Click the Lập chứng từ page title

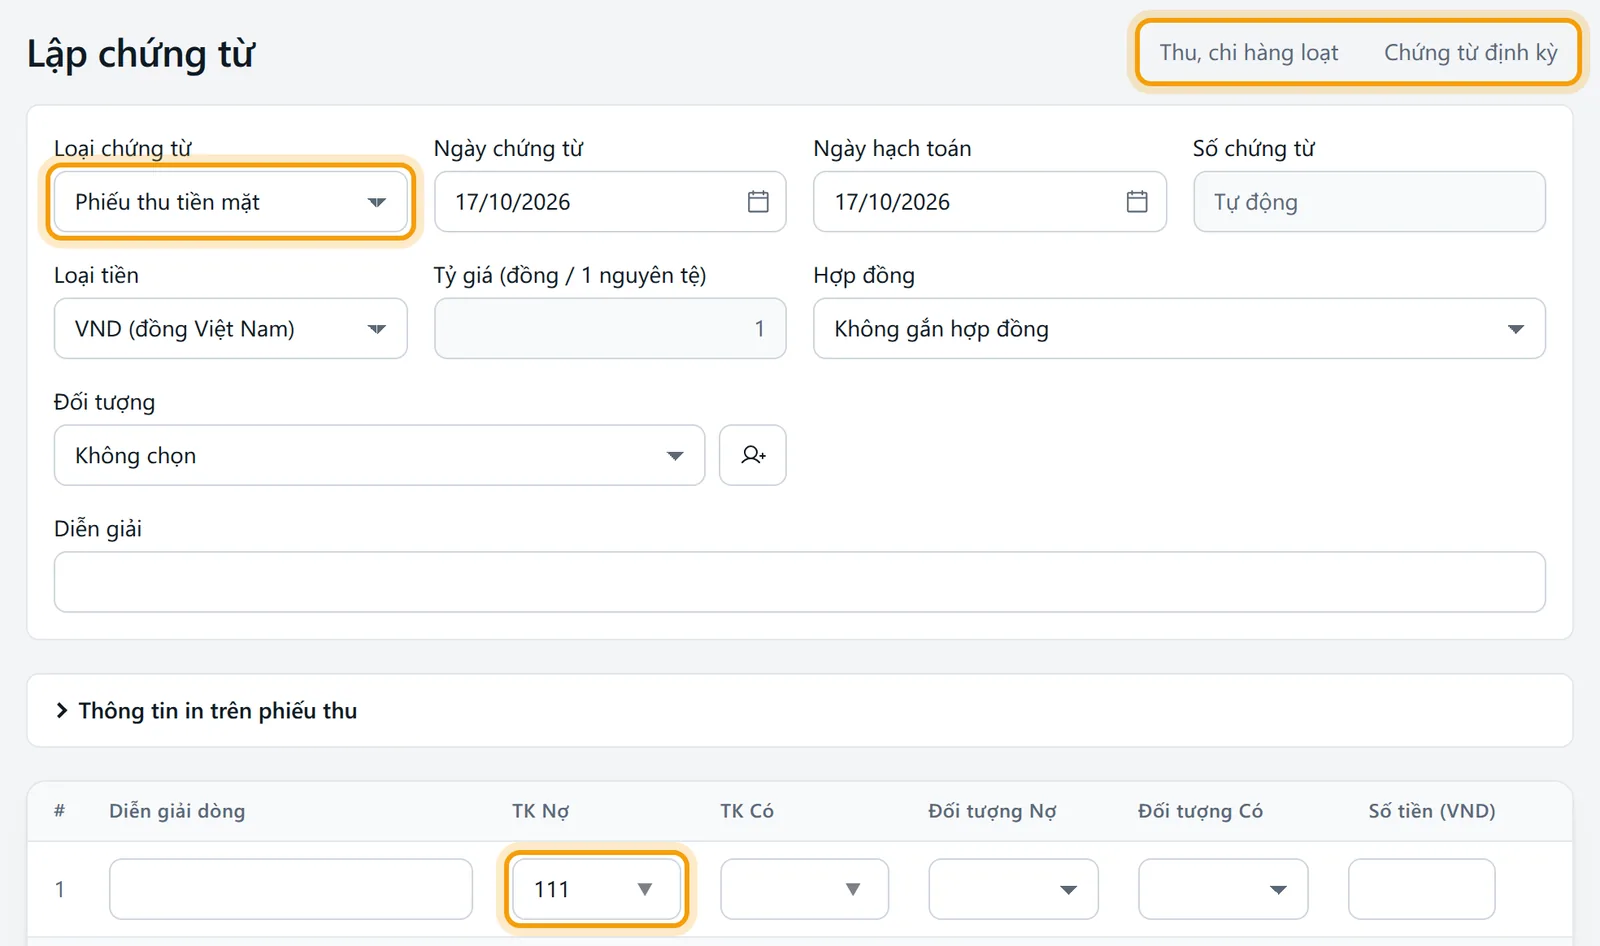[141, 54]
